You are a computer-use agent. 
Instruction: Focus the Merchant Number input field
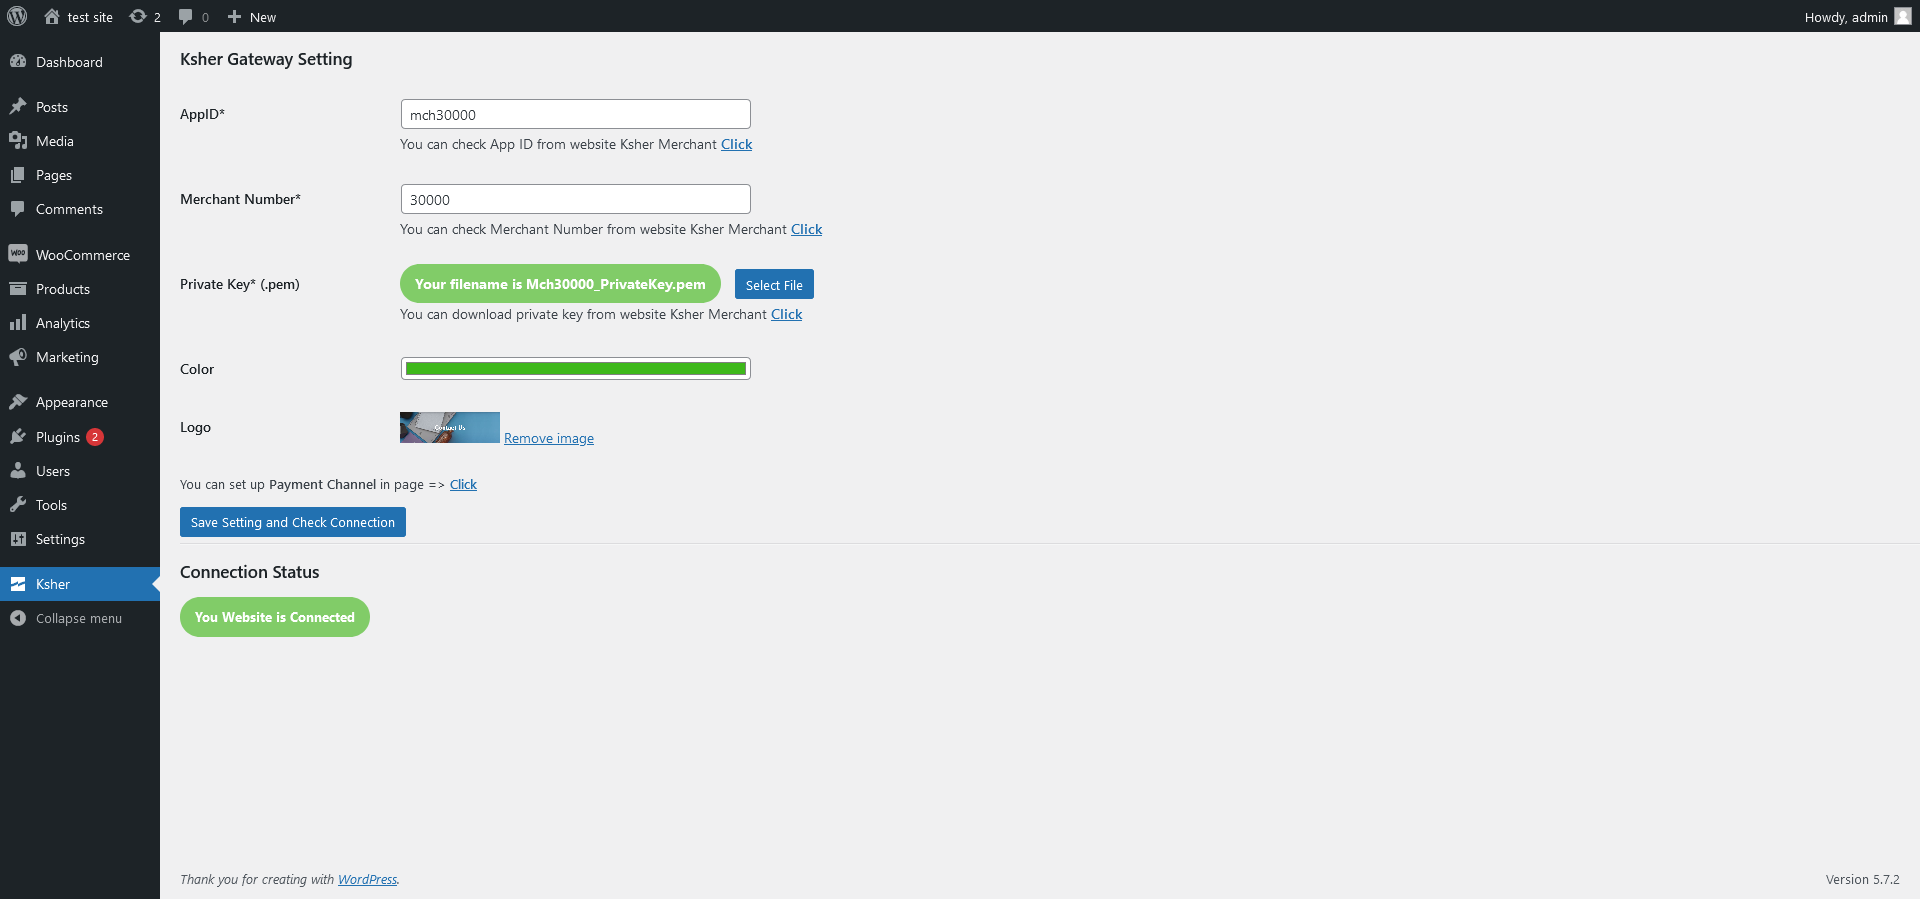click(576, 199)
